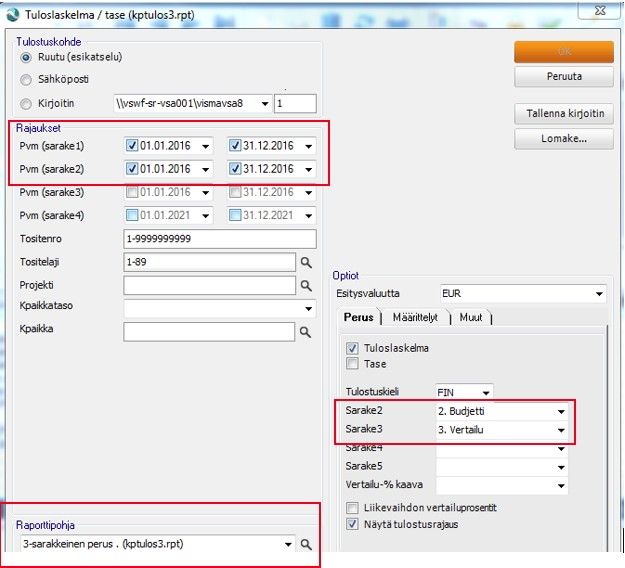The image size is (625, 568).
Task: Open Pvm (sarake4) start date picker
Action: coord(206,216)
